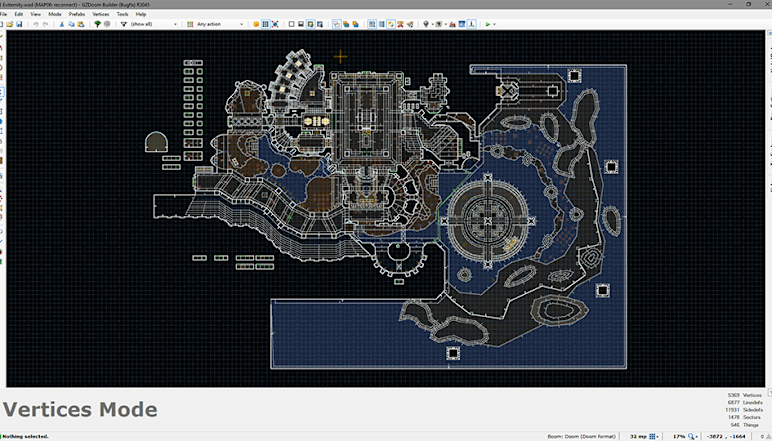Click the '546 Things' statistics row
Screen dimensions: 772x441
point(745,424)
